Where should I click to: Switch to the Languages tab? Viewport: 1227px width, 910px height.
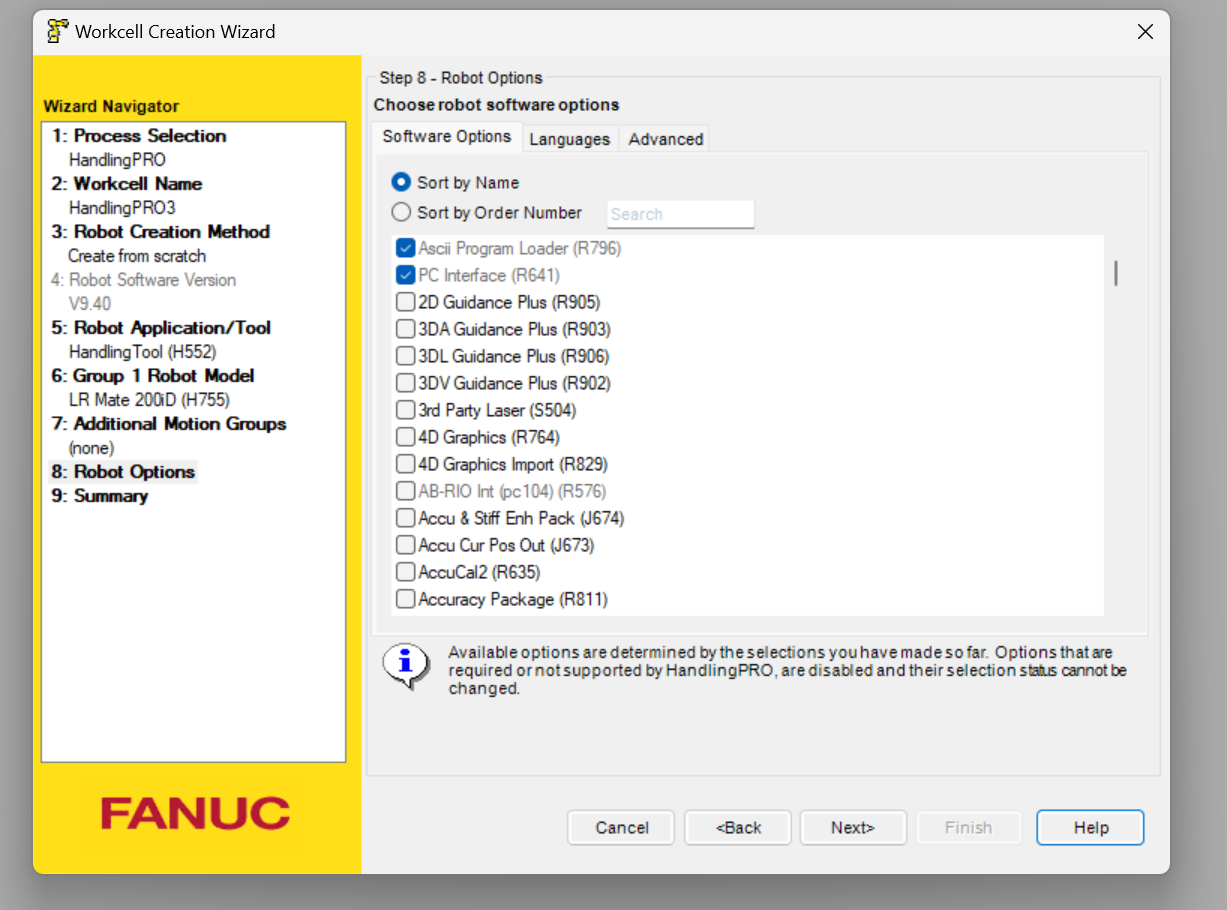[x=570, y=139]
